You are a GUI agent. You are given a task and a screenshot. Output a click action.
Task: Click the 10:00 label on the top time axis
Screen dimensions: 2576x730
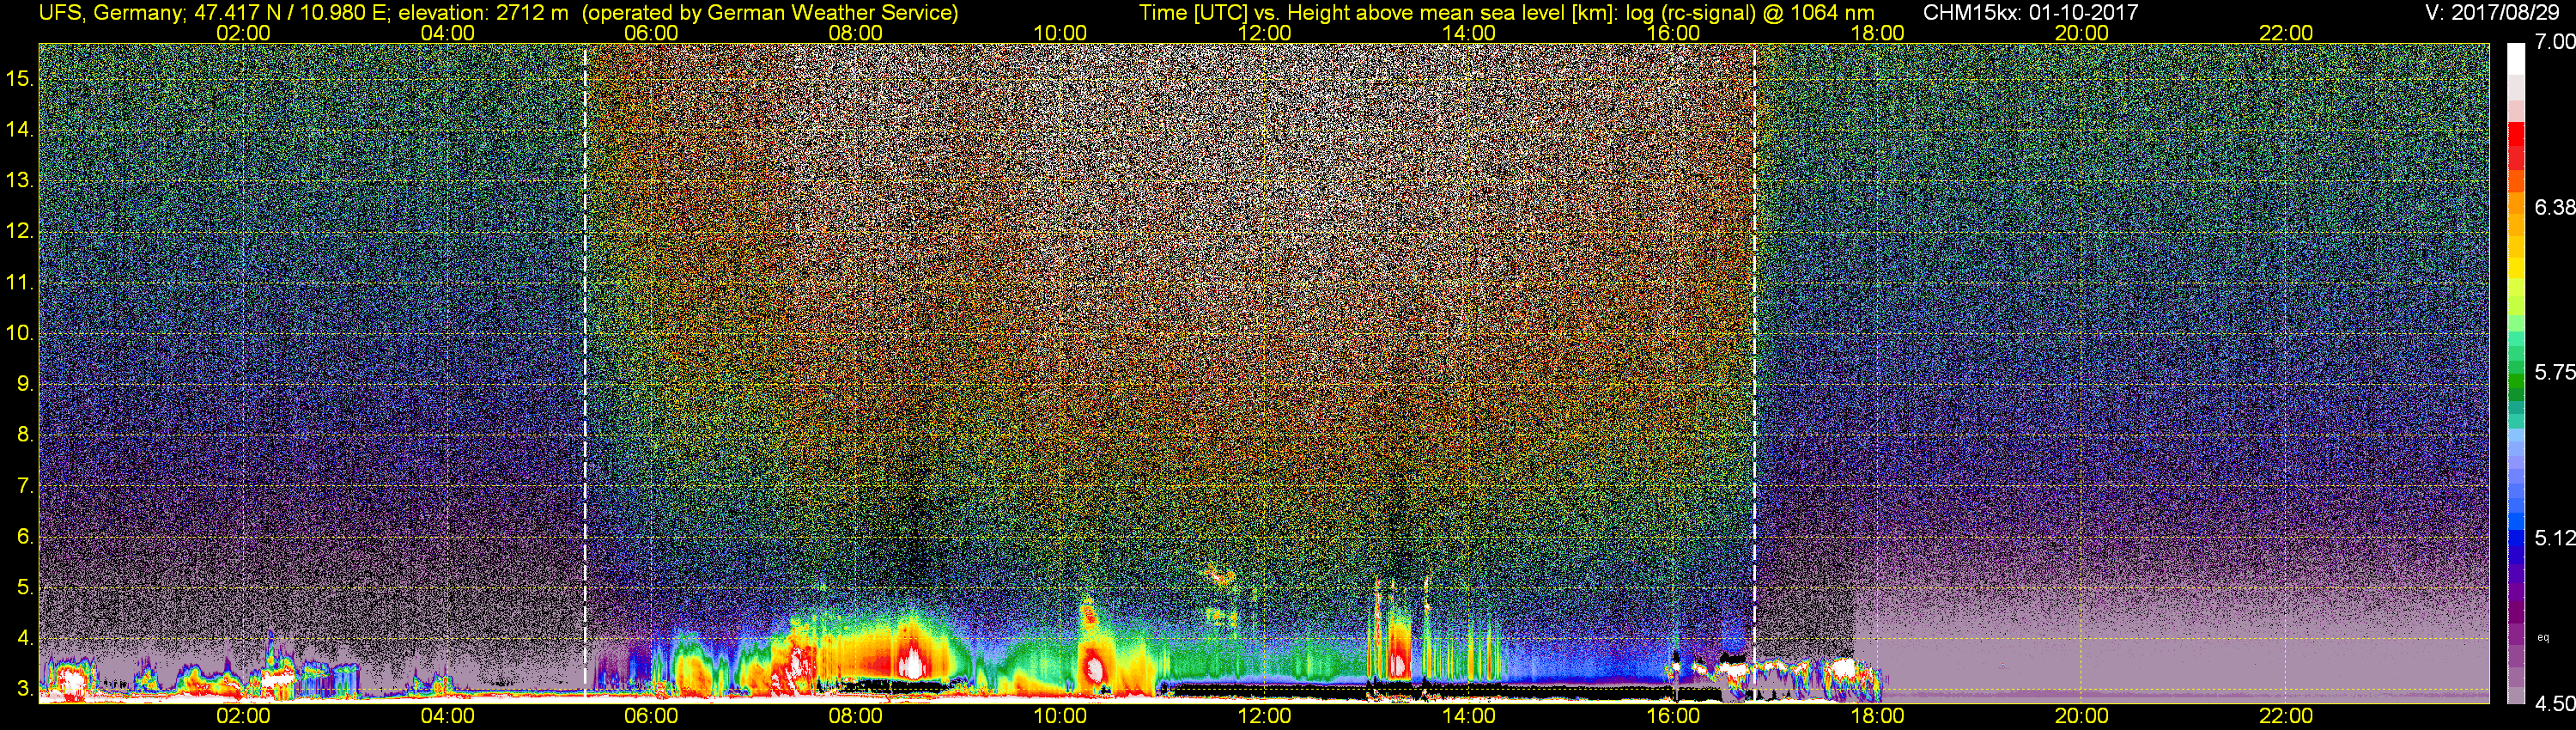1060,33
